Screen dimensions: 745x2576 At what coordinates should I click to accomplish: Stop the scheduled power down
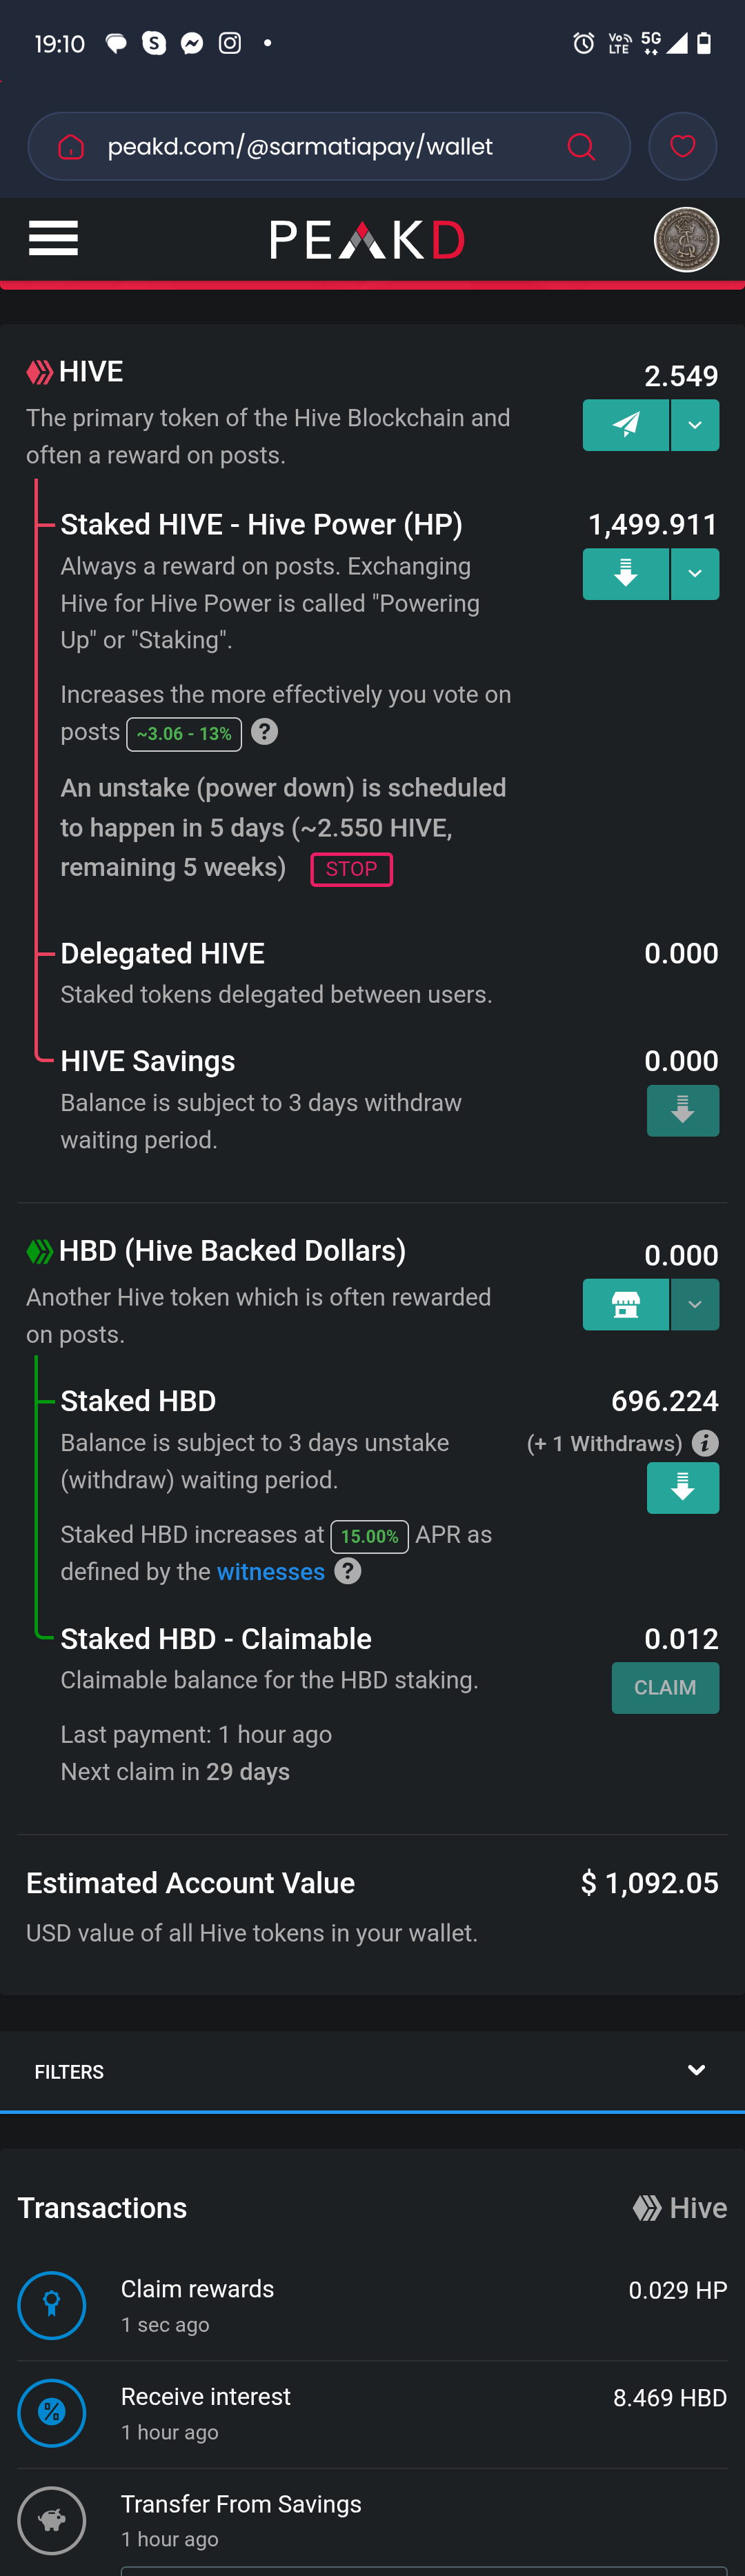click(x=351, y=869)
